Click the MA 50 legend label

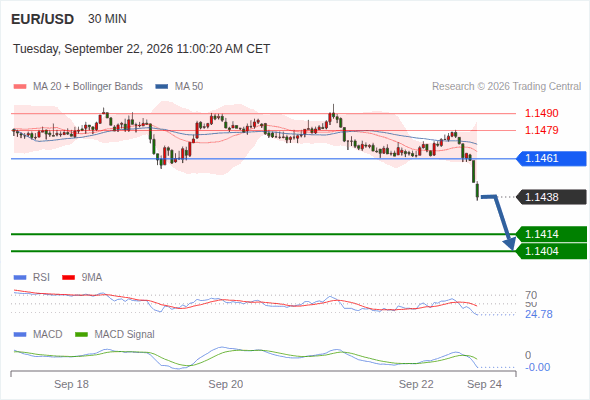(189, 87)
